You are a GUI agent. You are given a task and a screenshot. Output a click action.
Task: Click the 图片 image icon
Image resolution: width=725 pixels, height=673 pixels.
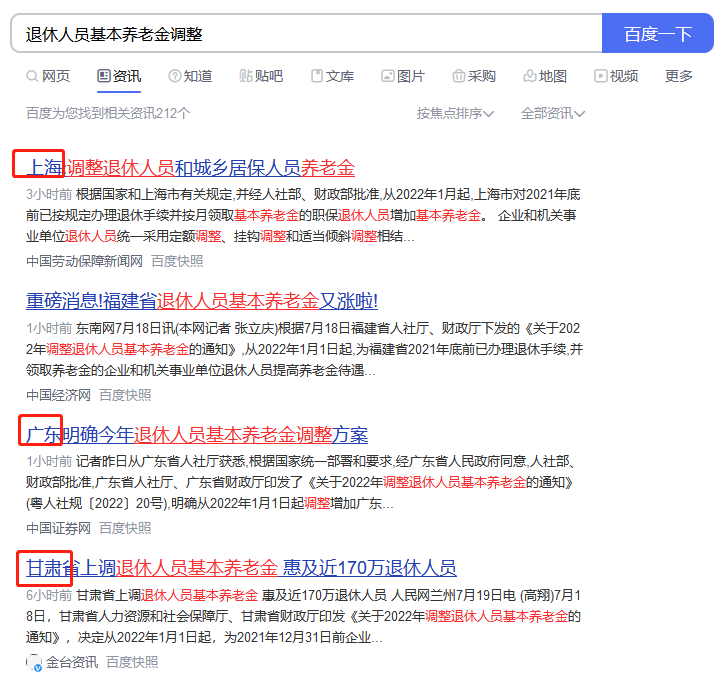click(388, 76)
